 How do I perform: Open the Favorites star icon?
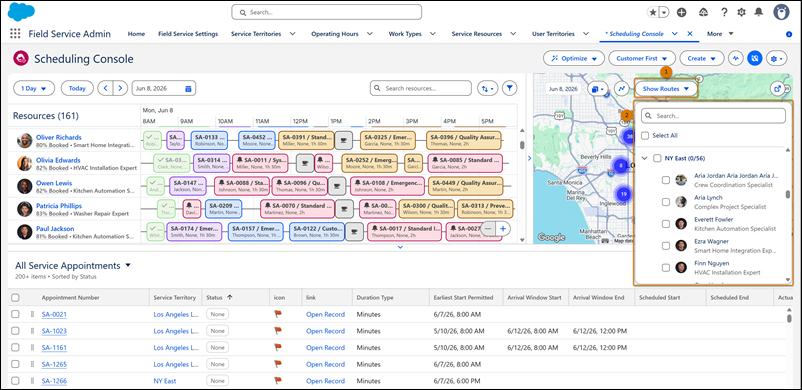pyautogui.click(x=653, y=12)
